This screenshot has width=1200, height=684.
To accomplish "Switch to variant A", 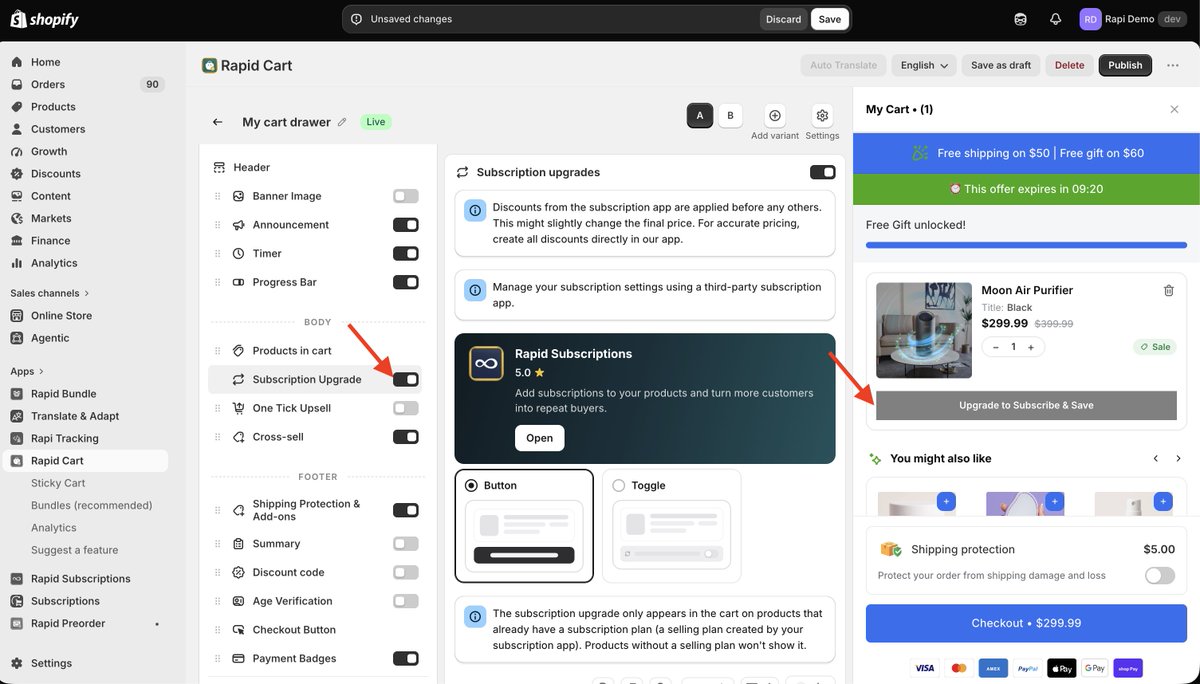I will pos(700,116).
